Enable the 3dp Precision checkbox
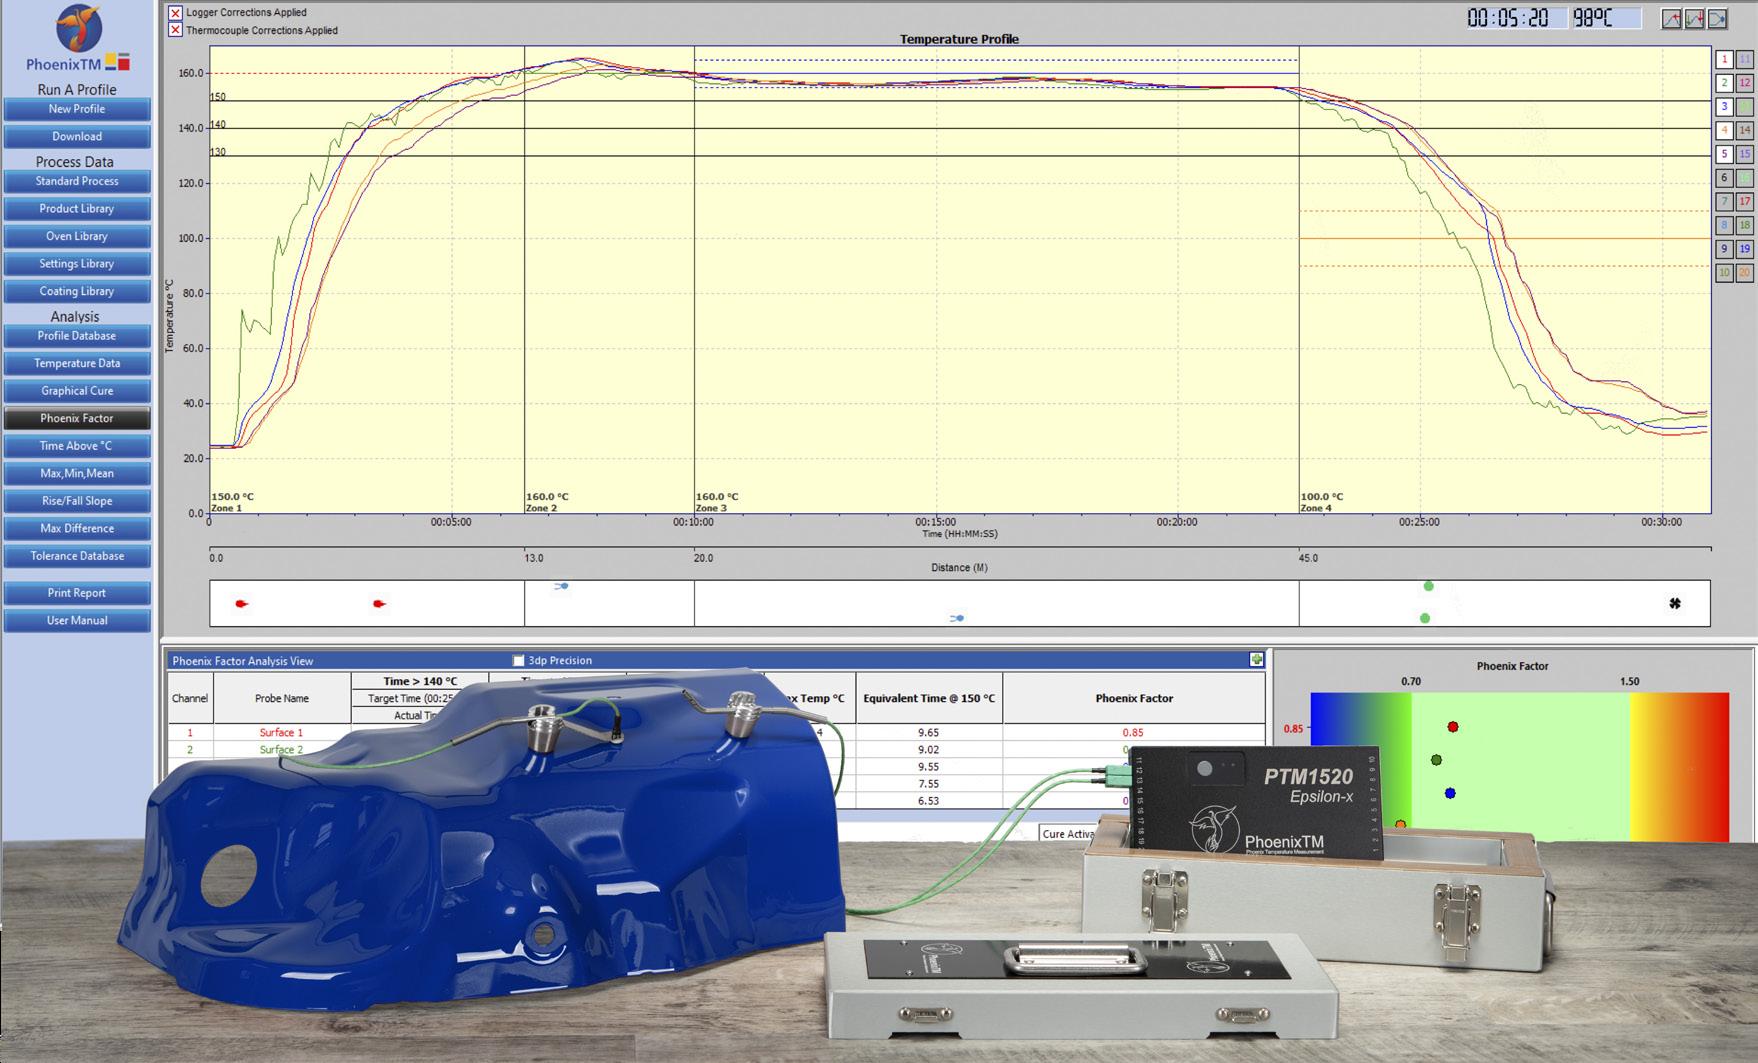The height and width of the screenshot is (1063, 1758). pyautogui.click(x=518, y=661)
